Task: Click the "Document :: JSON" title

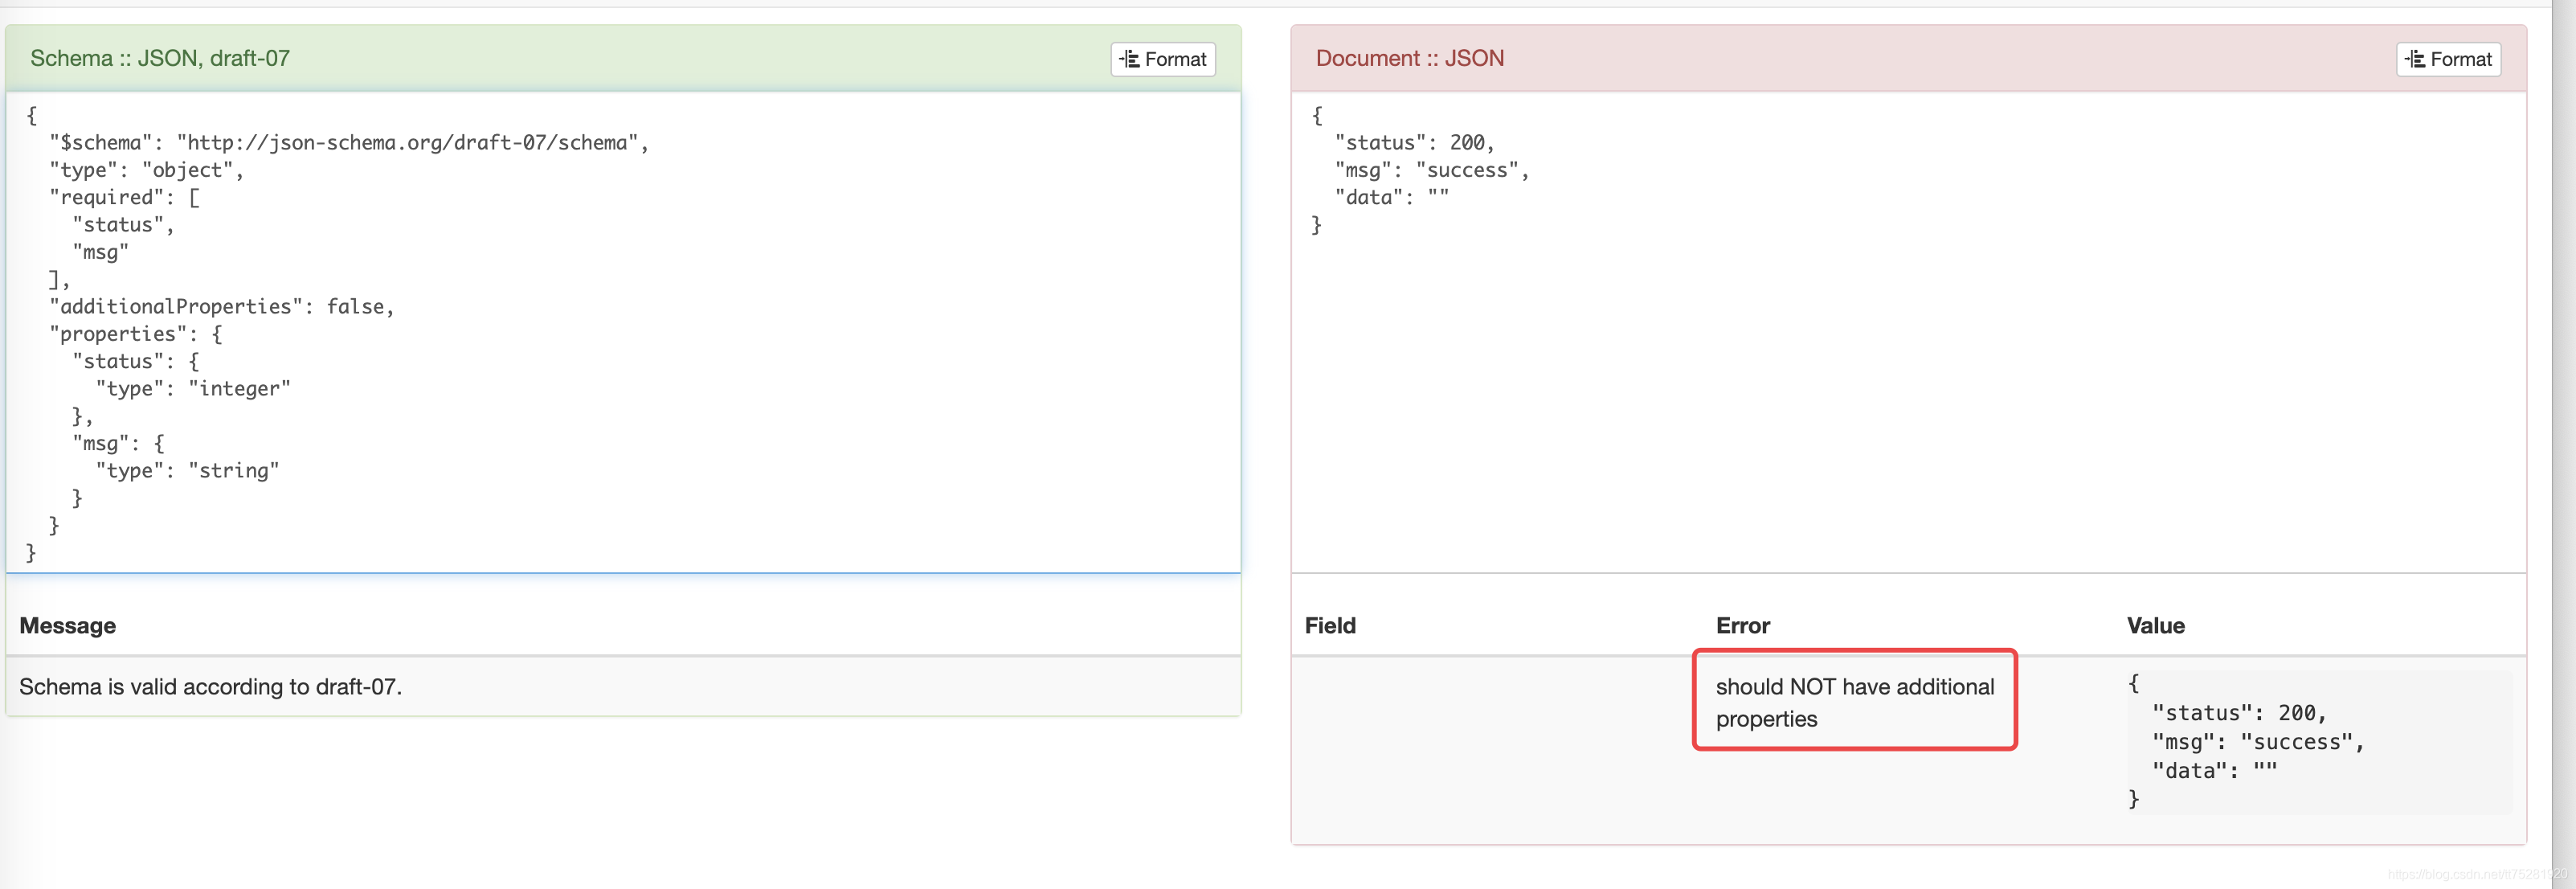Action: tap(1409, 58)
